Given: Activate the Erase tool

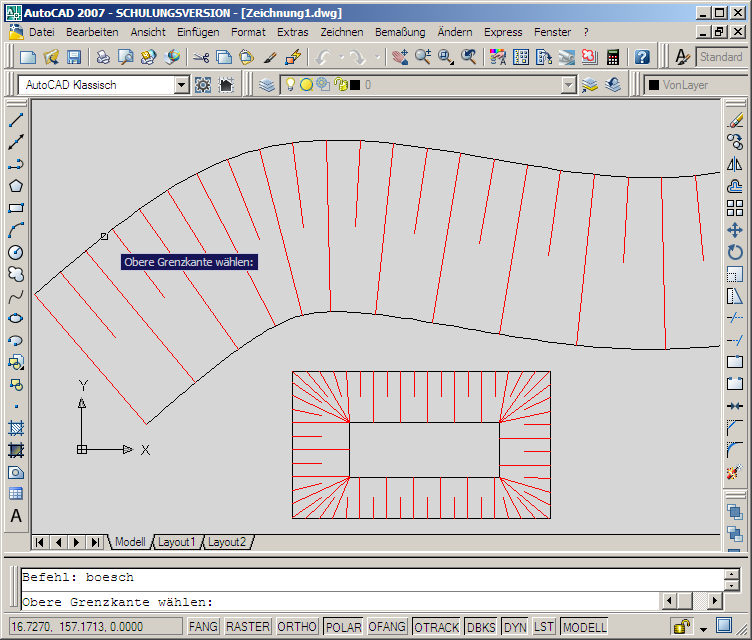Looking at the screenshot, I should (x=735, y=120).
